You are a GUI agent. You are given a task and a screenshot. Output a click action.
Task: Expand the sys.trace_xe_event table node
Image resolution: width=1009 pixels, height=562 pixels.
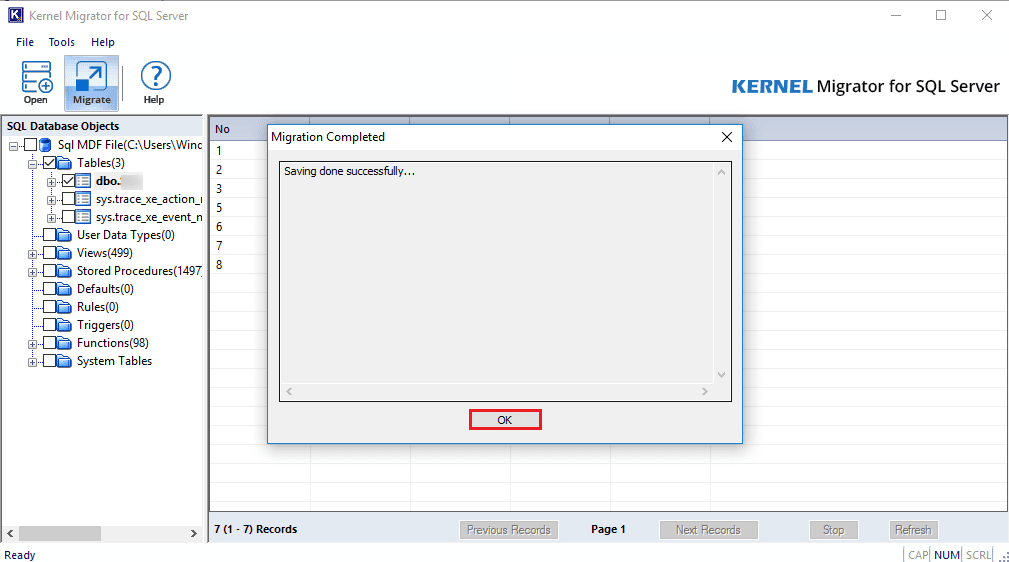click(51, 218)
